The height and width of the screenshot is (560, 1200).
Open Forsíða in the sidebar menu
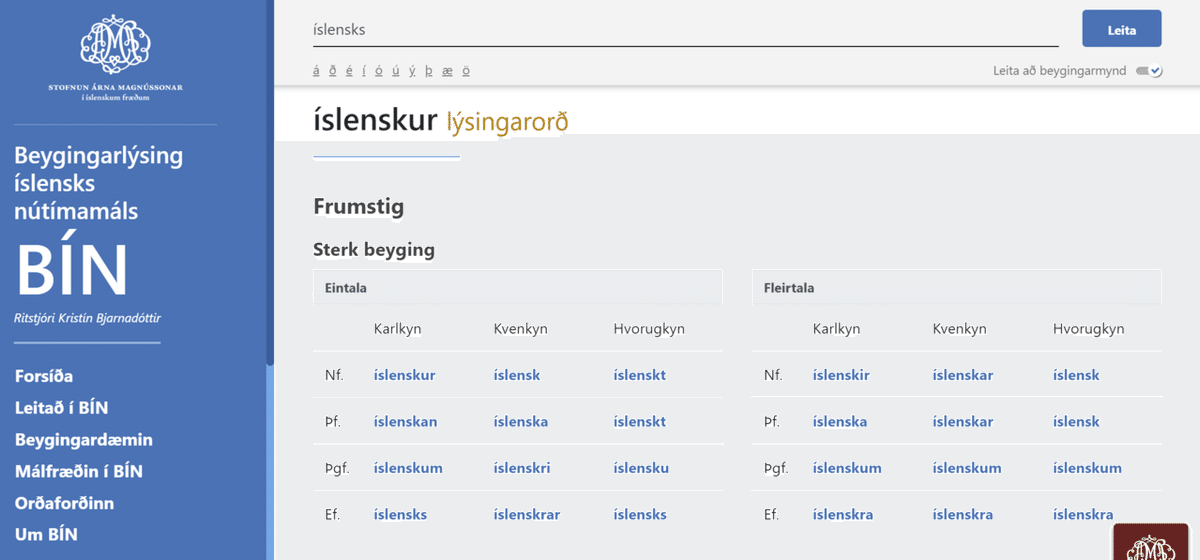(x=44, y=376)
